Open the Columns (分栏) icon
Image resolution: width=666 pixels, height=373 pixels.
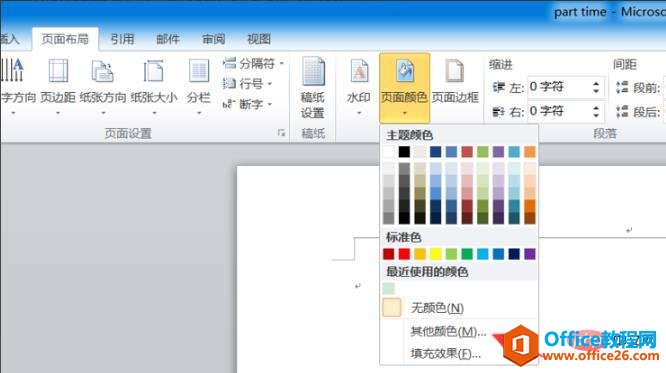(199, 71)
